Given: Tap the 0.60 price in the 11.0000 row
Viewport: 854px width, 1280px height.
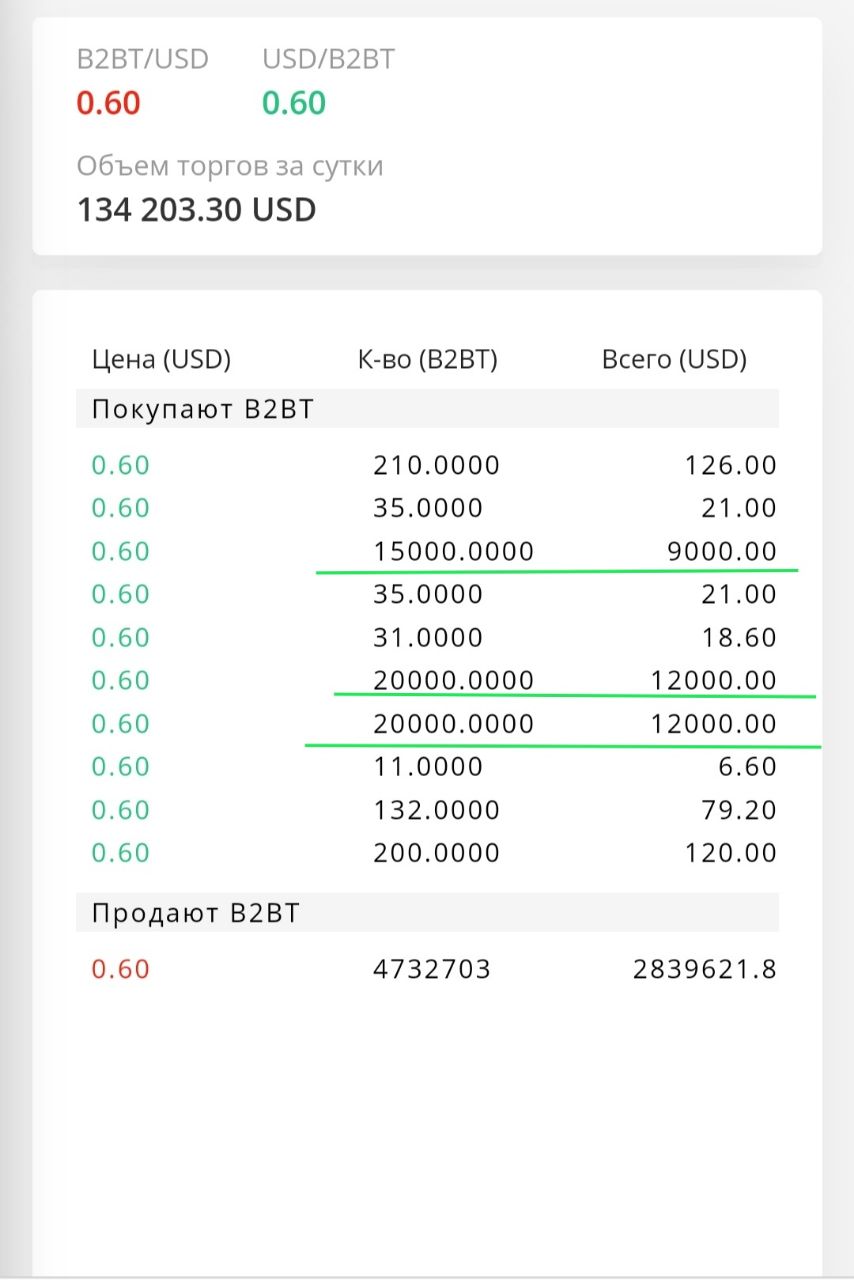Looking at the screenshot, I should point(120,766).
